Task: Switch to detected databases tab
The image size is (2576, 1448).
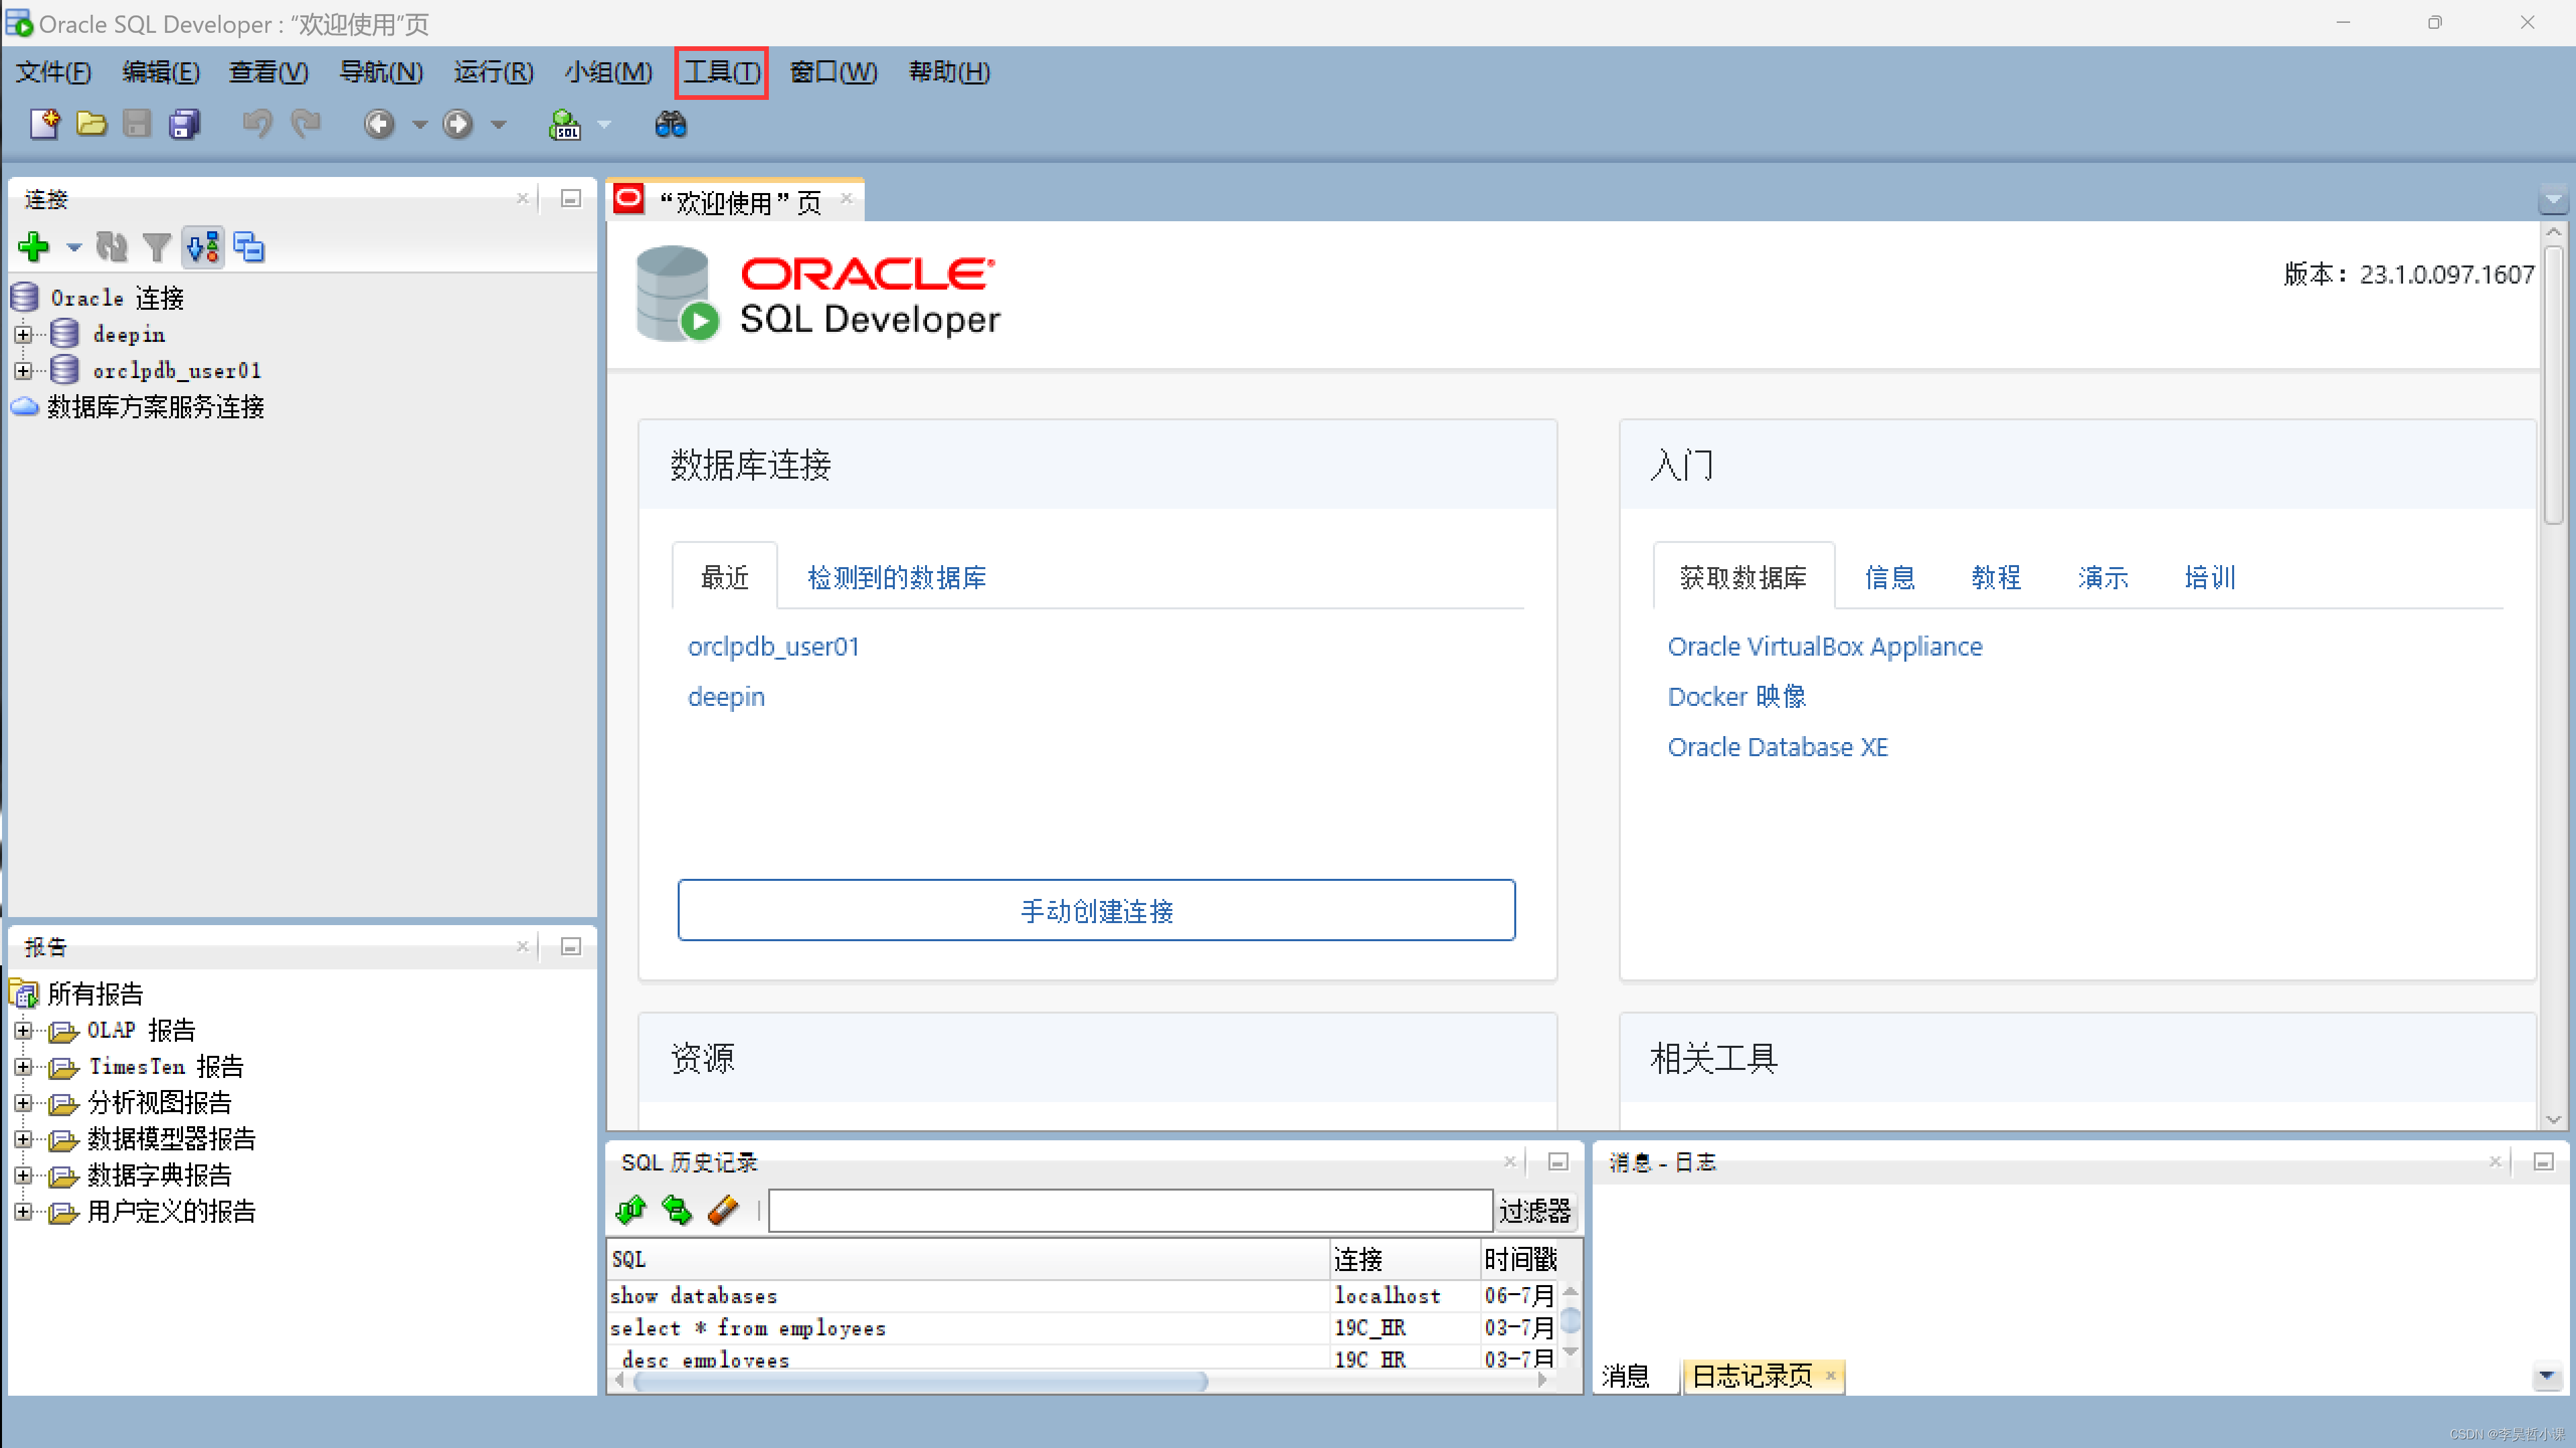Action: (x=896, y=577)
